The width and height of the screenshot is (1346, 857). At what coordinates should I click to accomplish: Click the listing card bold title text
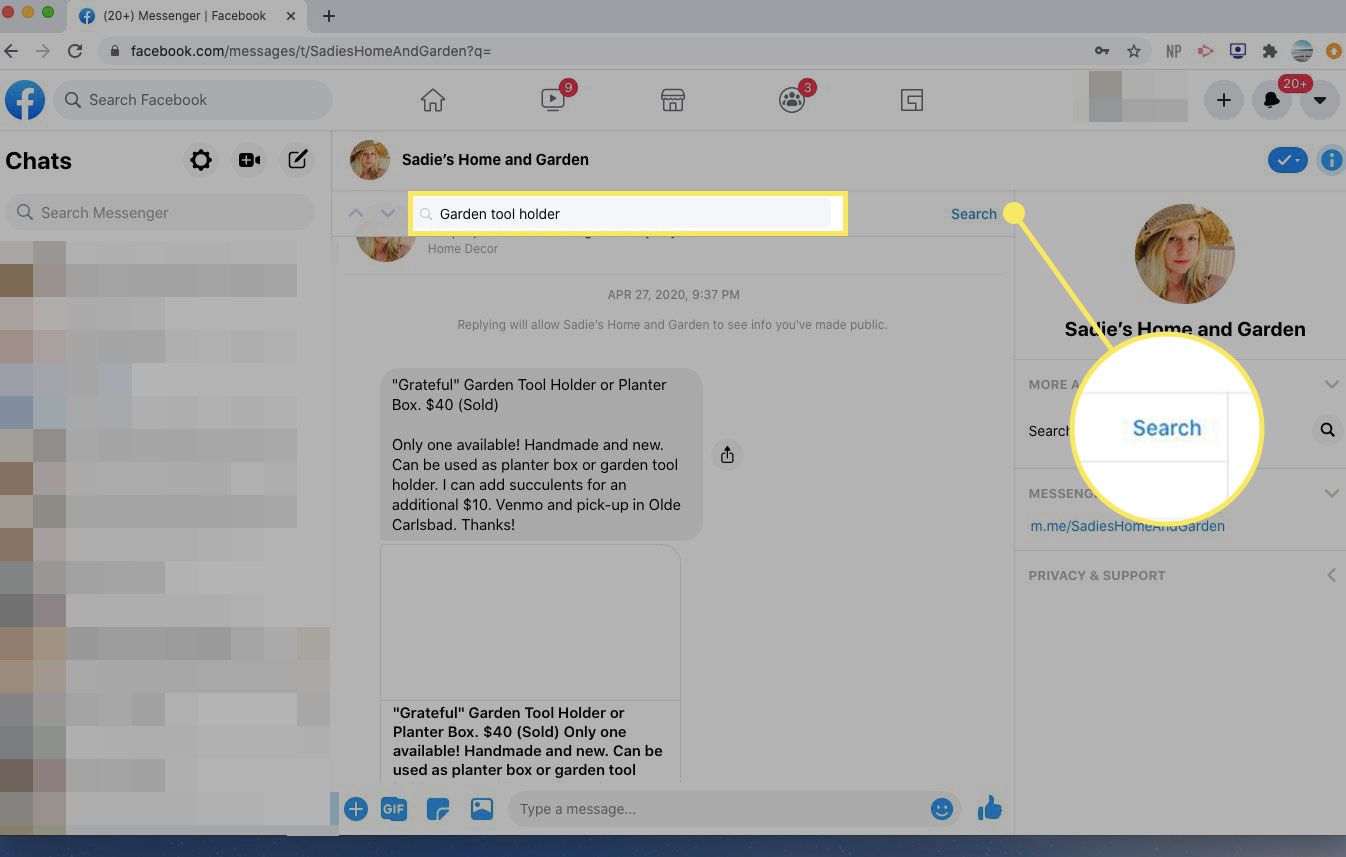pos(528,741)
